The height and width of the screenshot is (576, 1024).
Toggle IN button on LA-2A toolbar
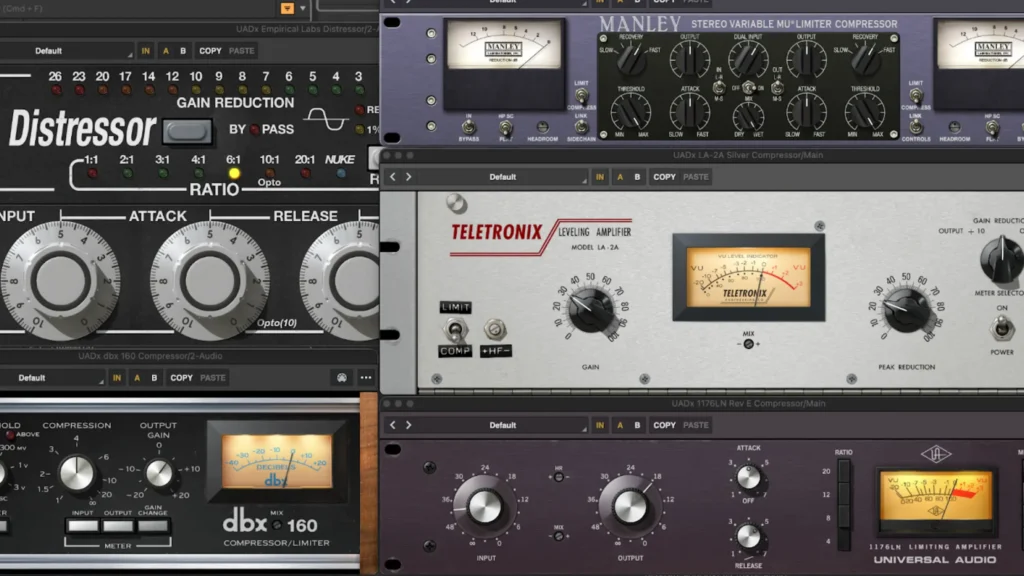pyautogui.click(x=600, y=177)
